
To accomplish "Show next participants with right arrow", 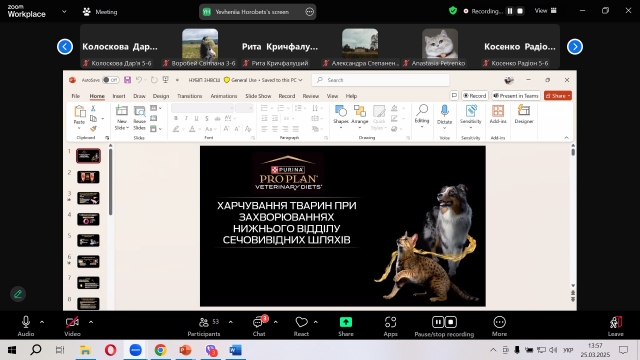I will tap(575, 47).
